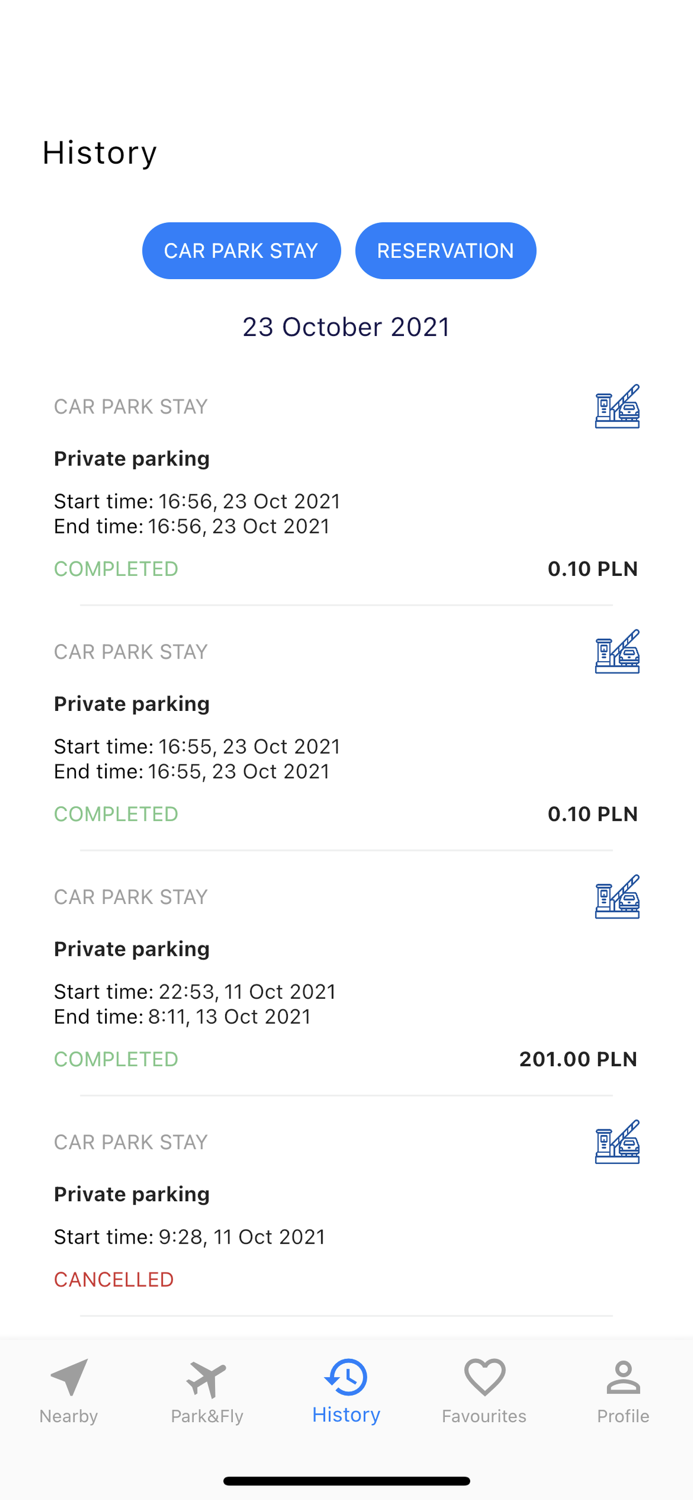Tap the barrier icon next to the cancelled stay
The image size is (693, 1500).
coord(617,1142)
